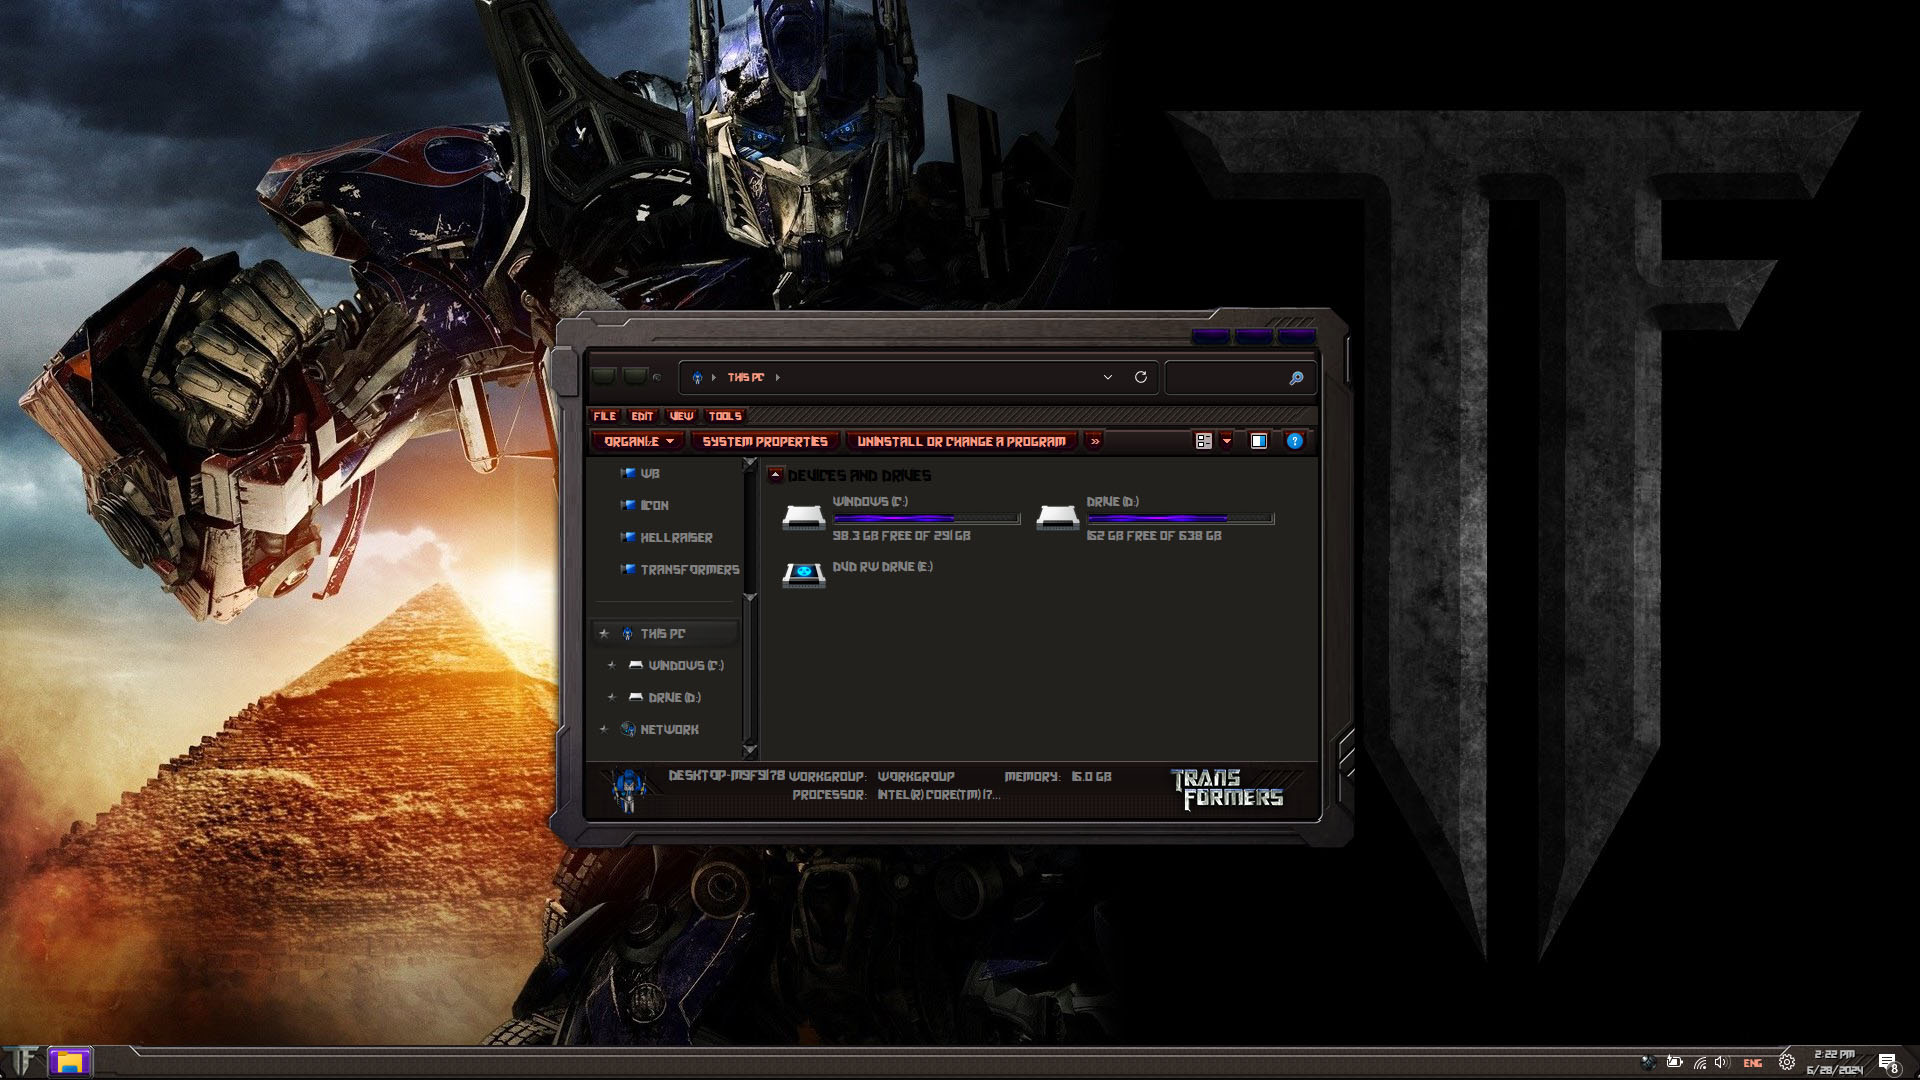Open the Windows (C:) drive icon

click(803, 516)
